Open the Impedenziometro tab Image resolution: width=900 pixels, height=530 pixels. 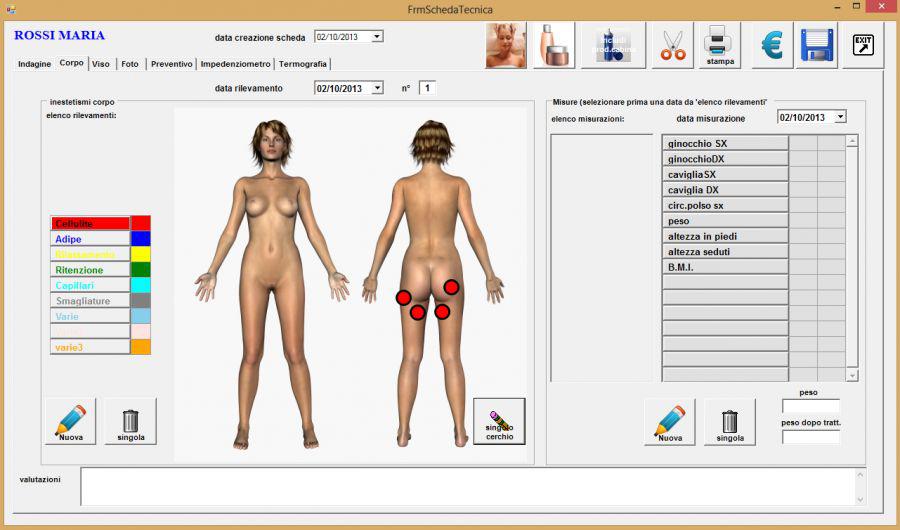click(x=235, y=64)
